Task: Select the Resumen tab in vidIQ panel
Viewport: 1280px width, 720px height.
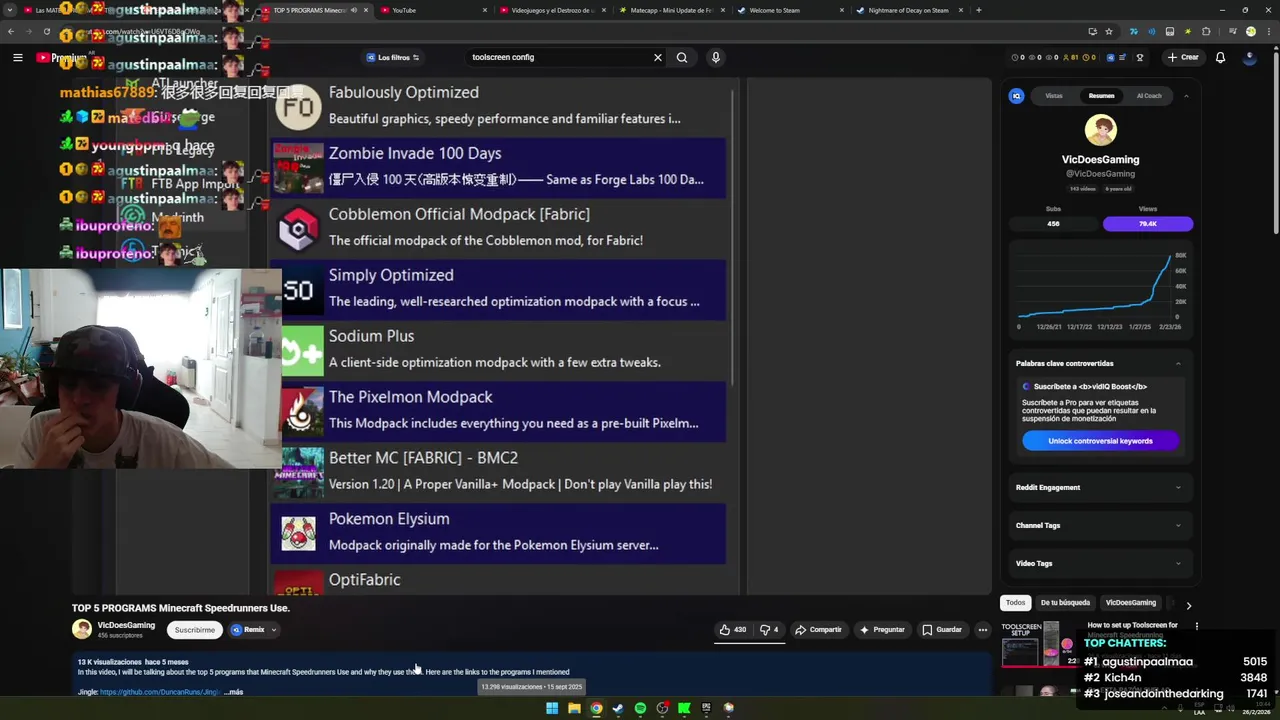Action: pyautogui.click(x=1102, y=96)
